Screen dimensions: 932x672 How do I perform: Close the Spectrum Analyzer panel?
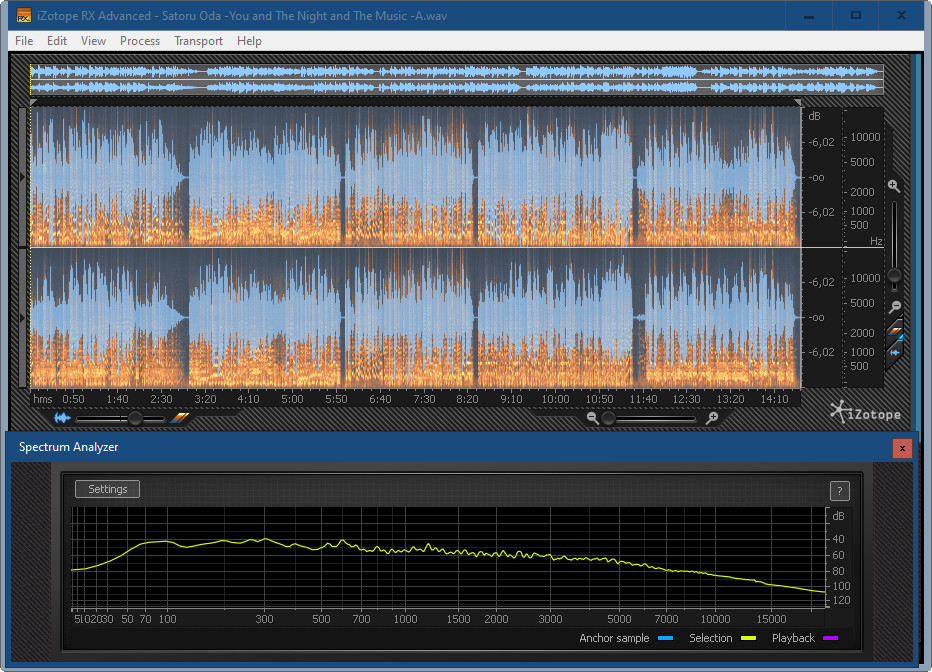click(x=902, y=448)
